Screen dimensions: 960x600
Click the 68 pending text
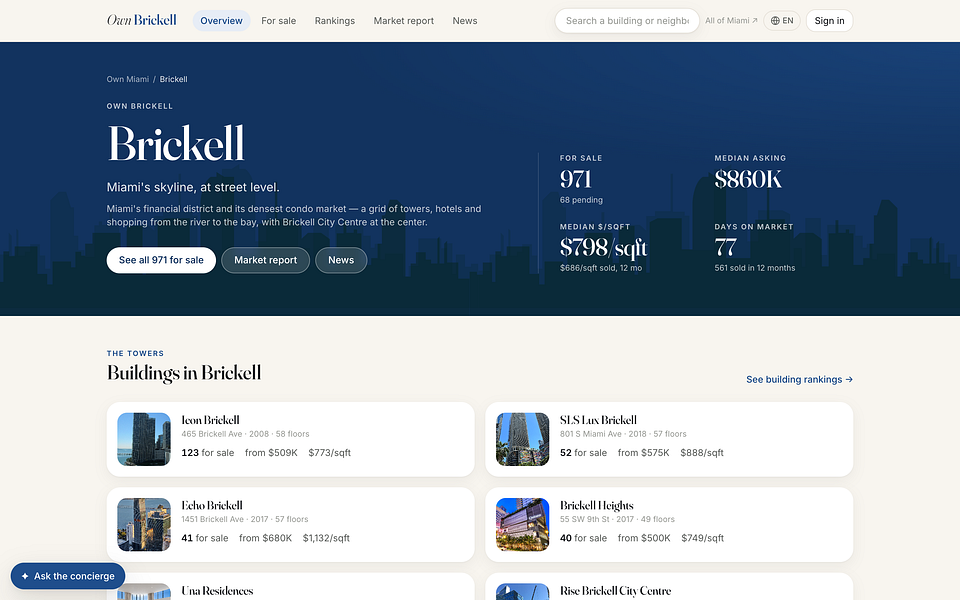pos(581,200)
